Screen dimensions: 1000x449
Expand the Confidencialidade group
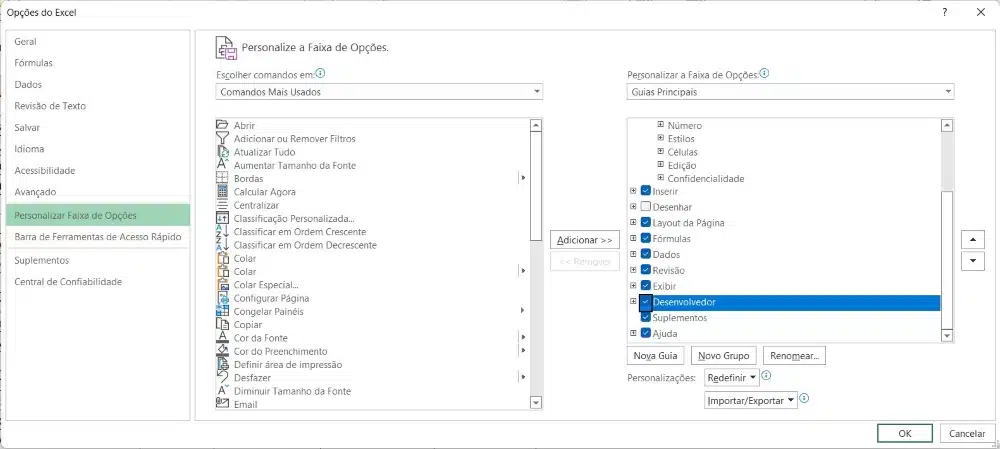[x=661, y=178]
